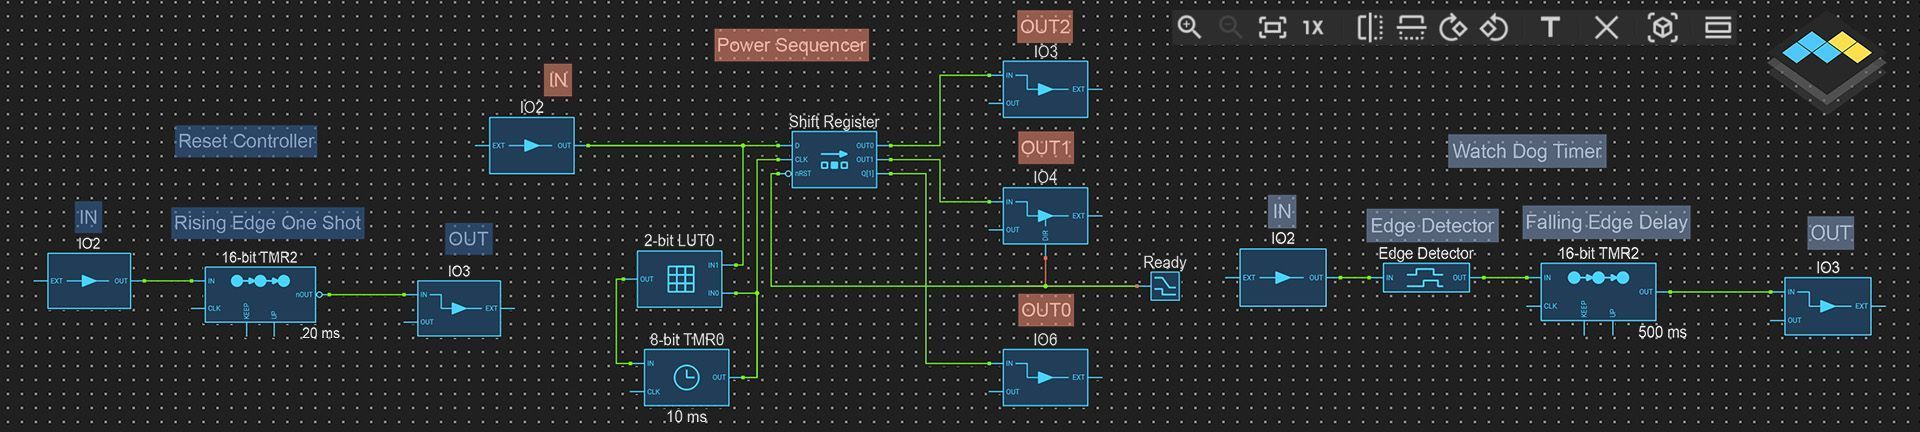
Task: Flip selection vertically using the toolbar icon
Action: tap(1411, 27)
